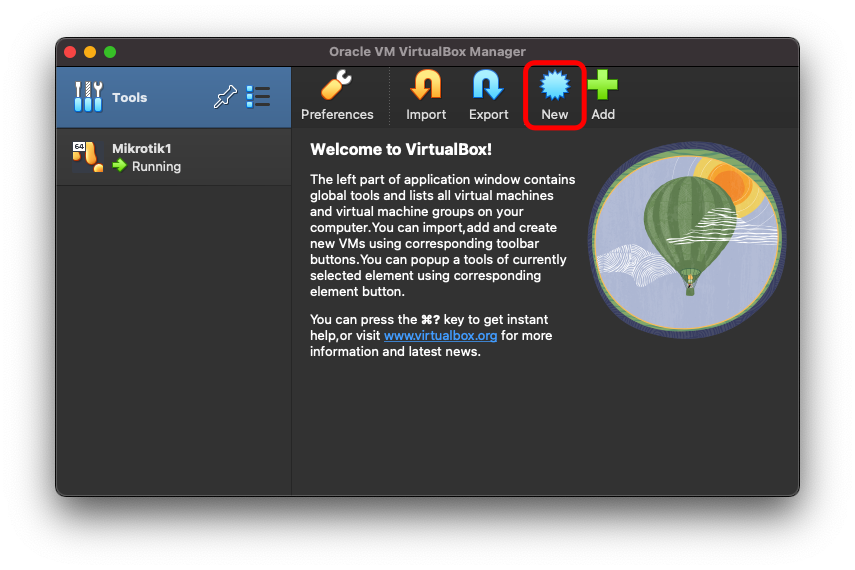The width and height of the screenshot is (855, 570).
Task: Click the green plus Add icon
Action: point(602,88)
